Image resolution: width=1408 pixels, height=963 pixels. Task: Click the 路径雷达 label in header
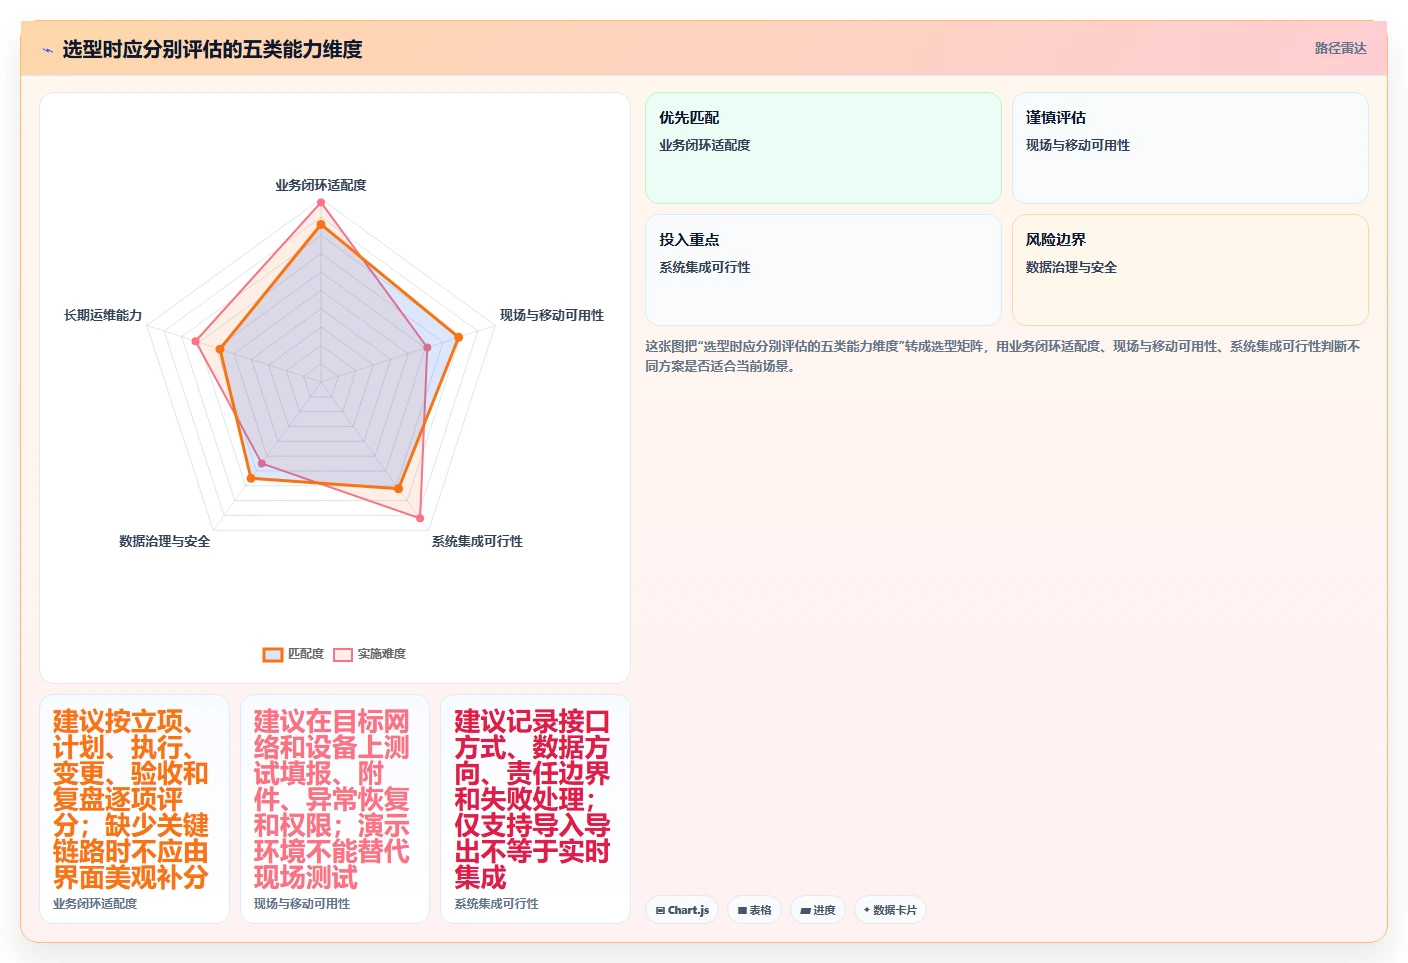(x=1340, y=48)
